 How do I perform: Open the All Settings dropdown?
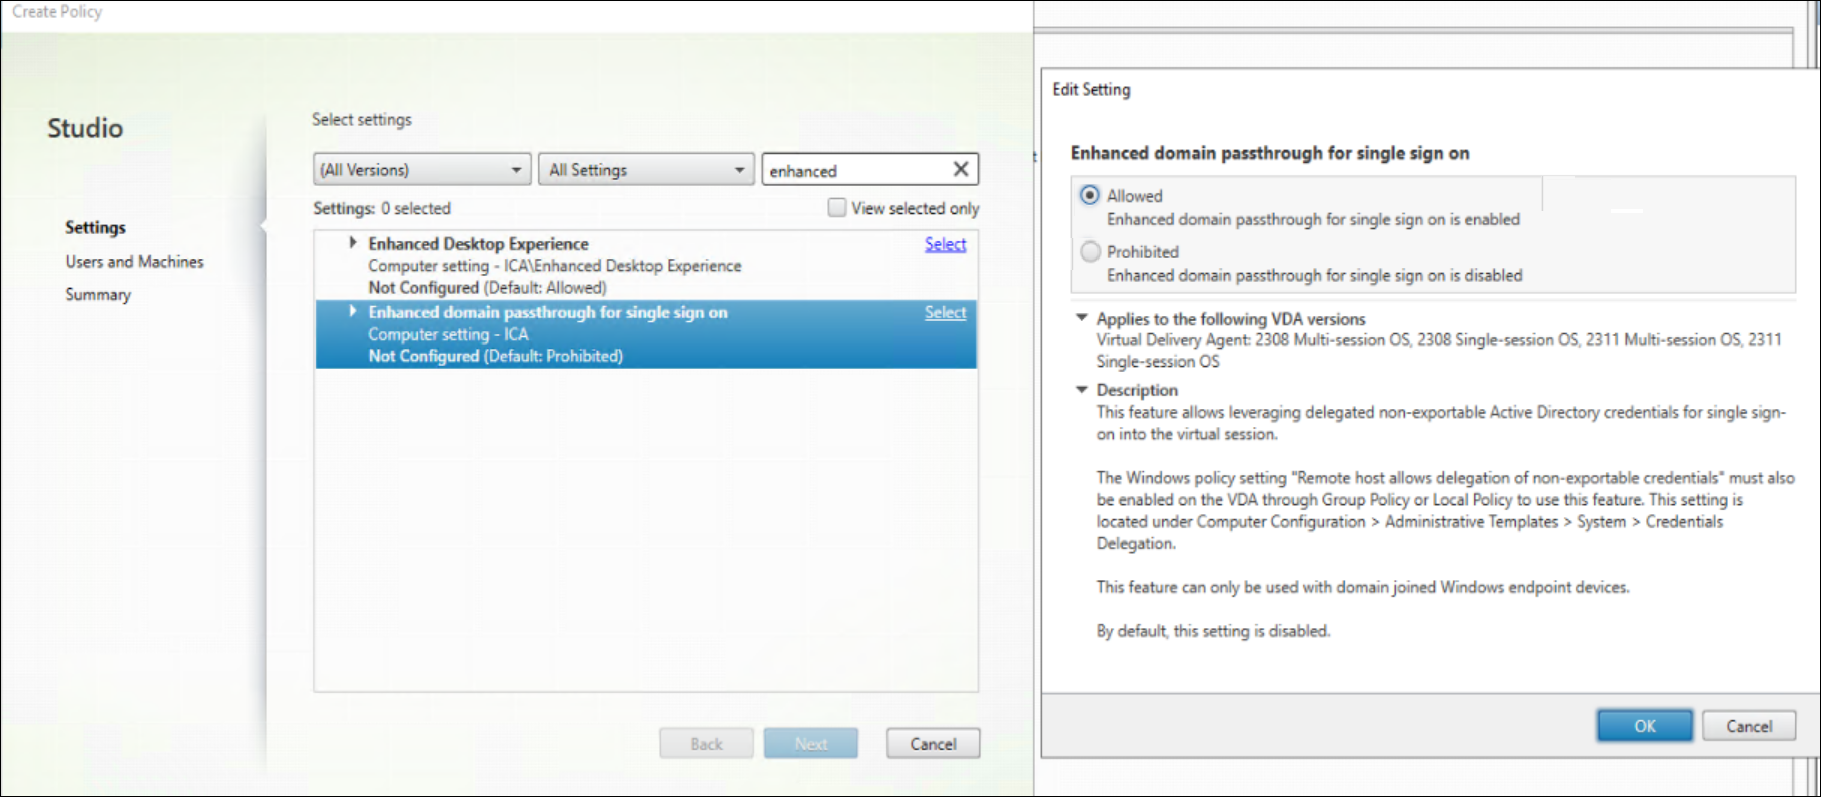click(645, 170)
